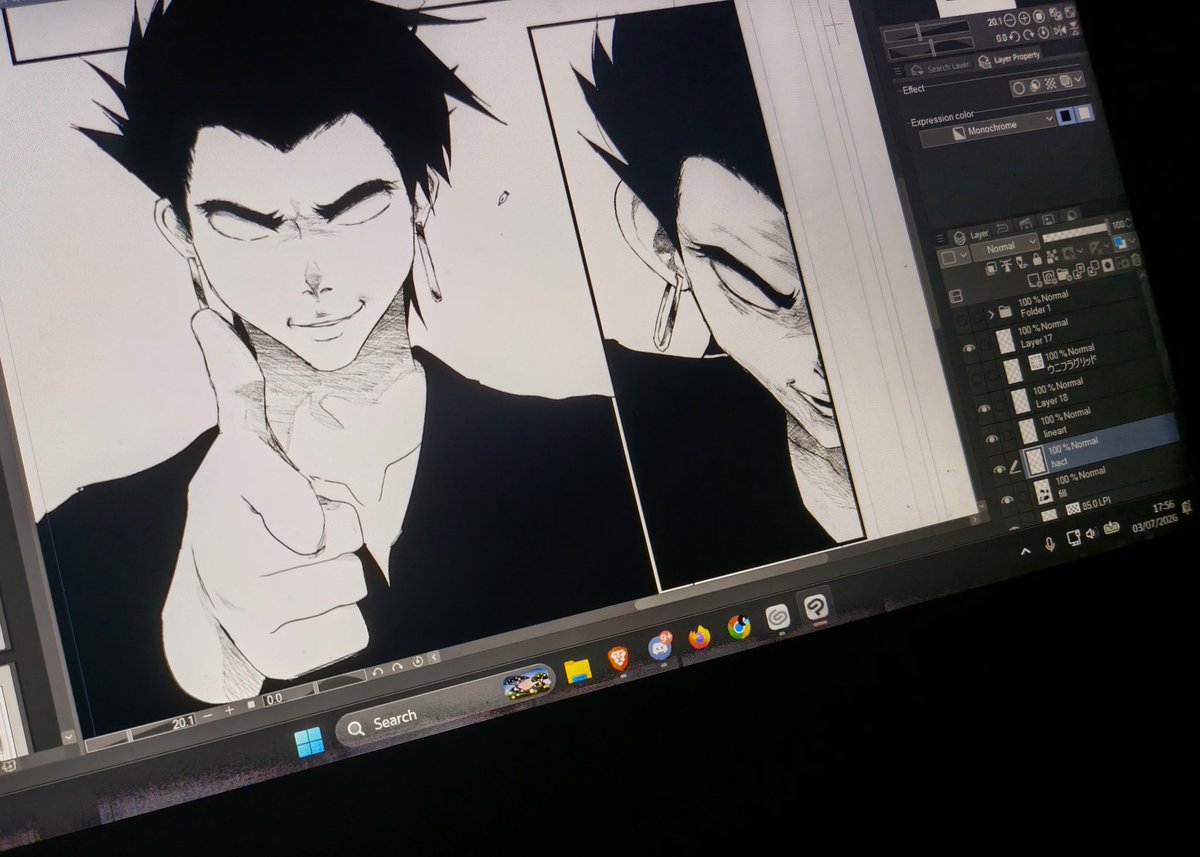1200x857 pixels.
Task: Open the palette color dropdown beside blending mode
Action: click(x=954, y=257)
